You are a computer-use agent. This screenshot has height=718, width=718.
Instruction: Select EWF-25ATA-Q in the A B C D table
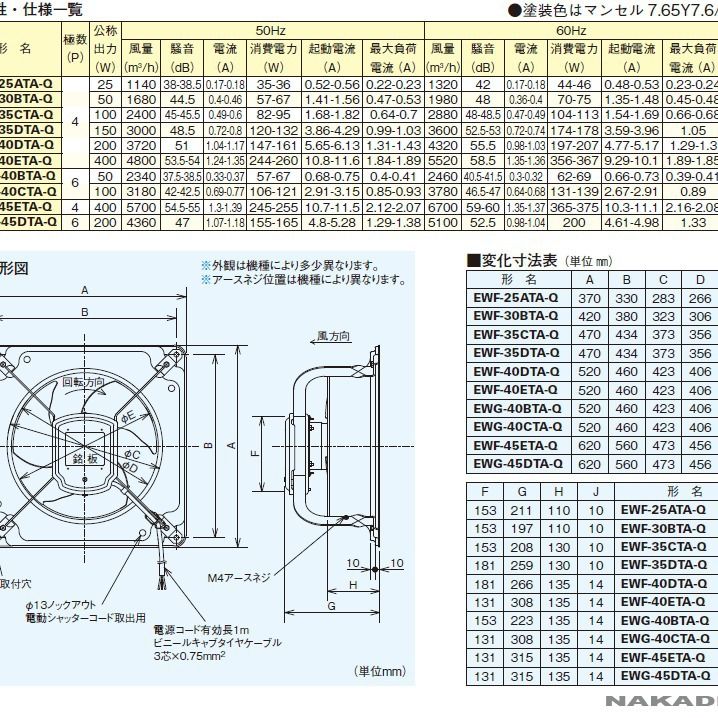click(518, 299)
